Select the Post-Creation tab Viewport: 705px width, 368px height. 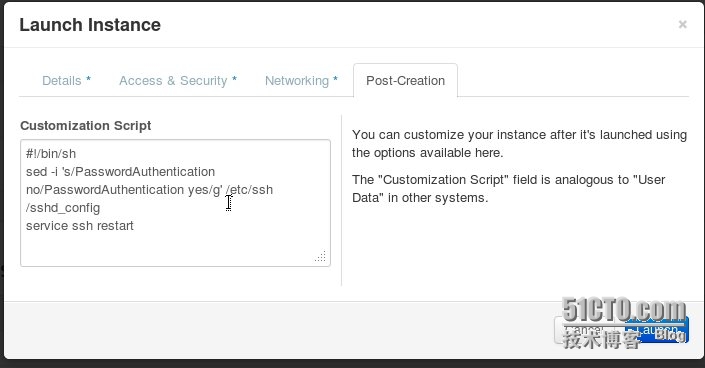(406, 81)
